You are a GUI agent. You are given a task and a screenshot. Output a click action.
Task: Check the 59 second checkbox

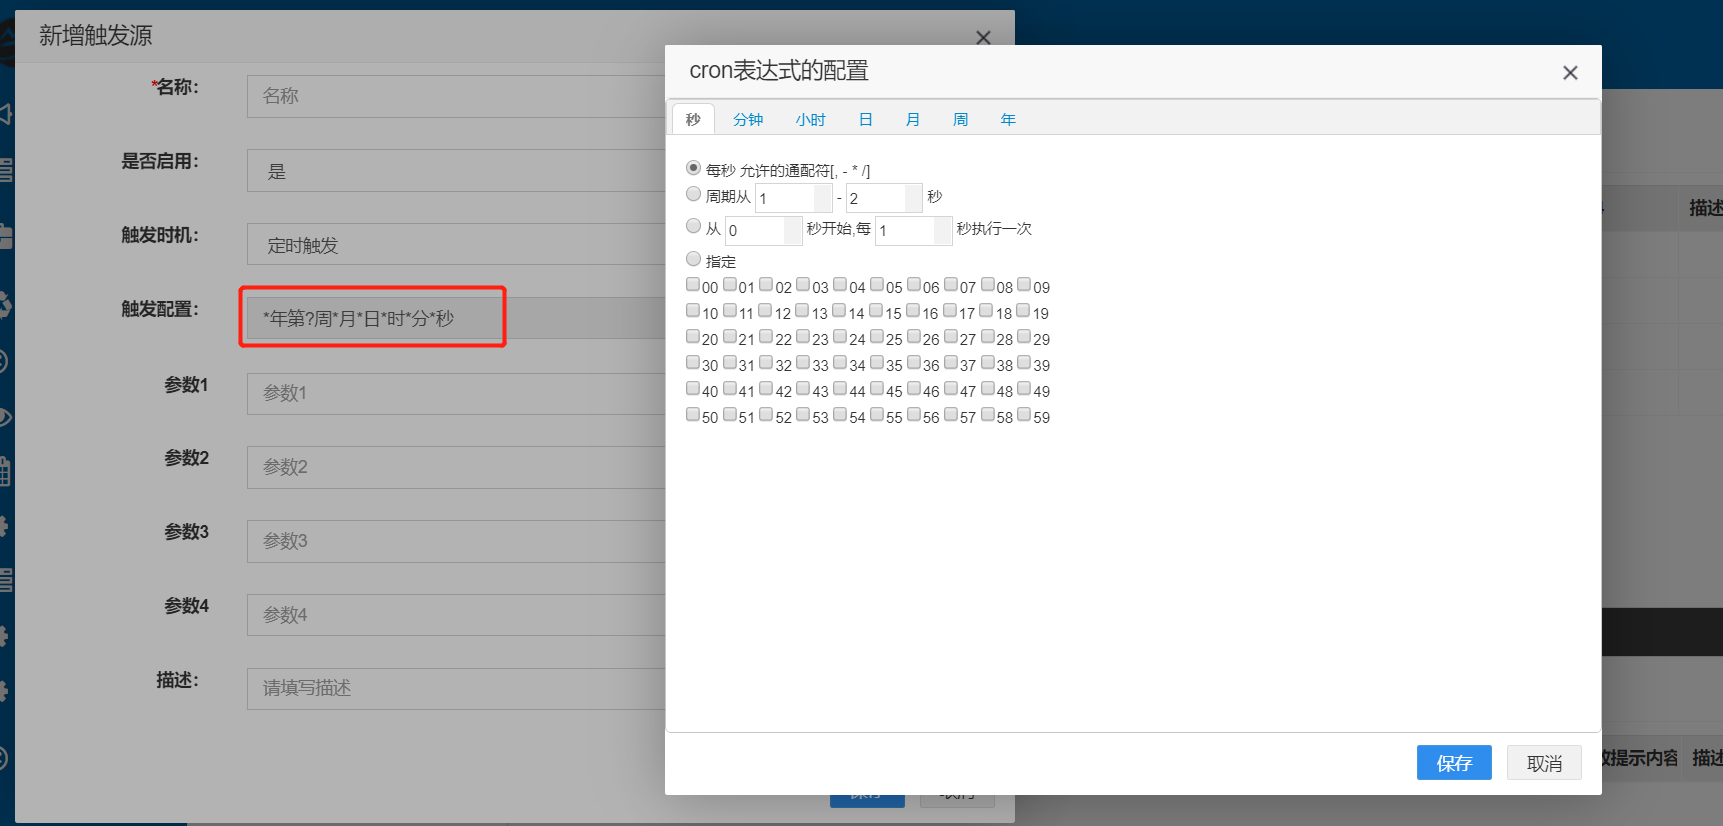1024,415
